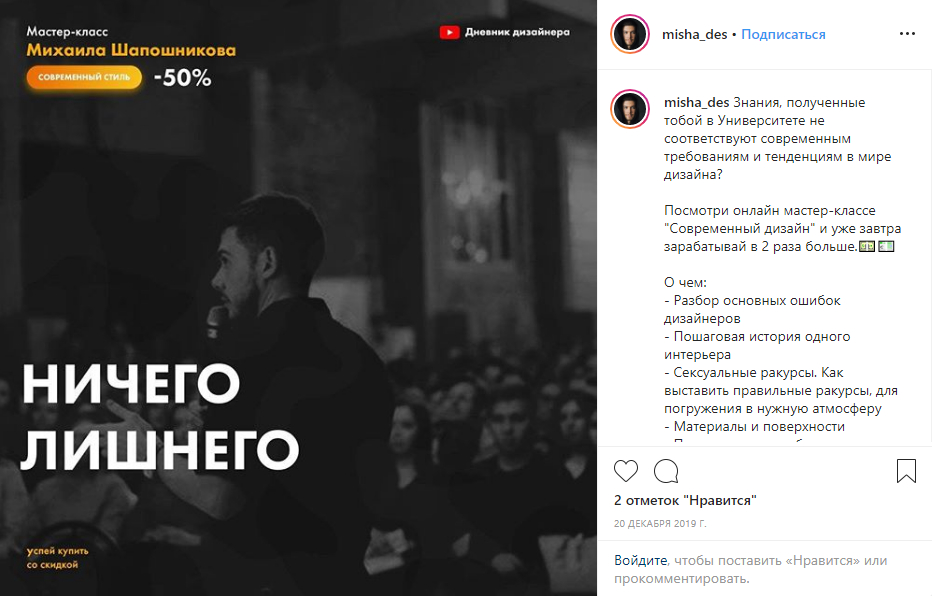Click the успей купить со скидкой text
This screenshot has height=596, width=932.
point(57,557)
